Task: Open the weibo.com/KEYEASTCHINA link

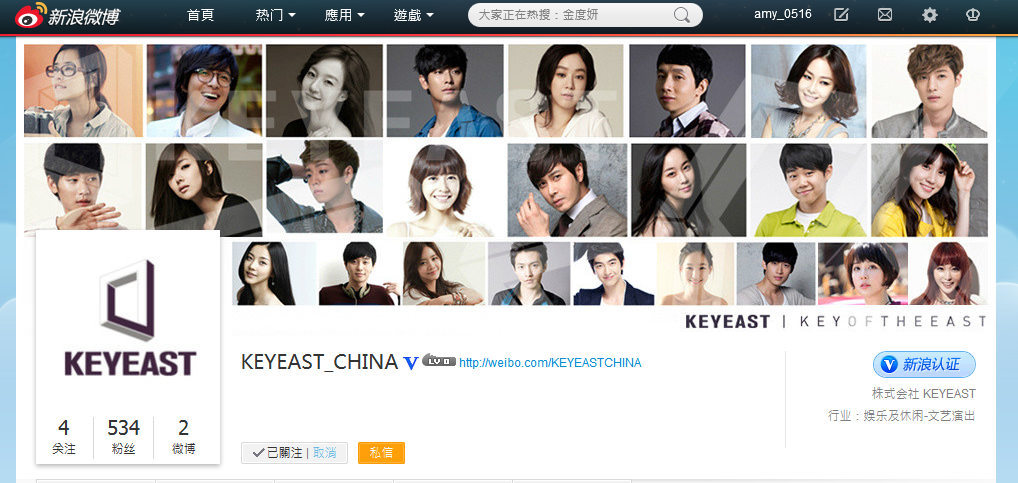Action: point(550,363)
